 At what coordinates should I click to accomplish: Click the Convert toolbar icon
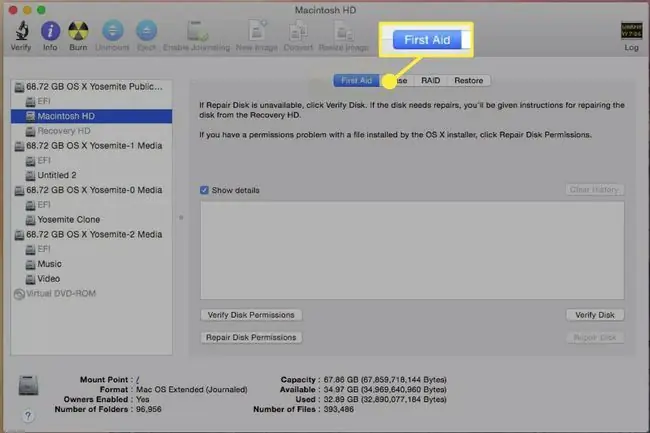tap(298, 31)
